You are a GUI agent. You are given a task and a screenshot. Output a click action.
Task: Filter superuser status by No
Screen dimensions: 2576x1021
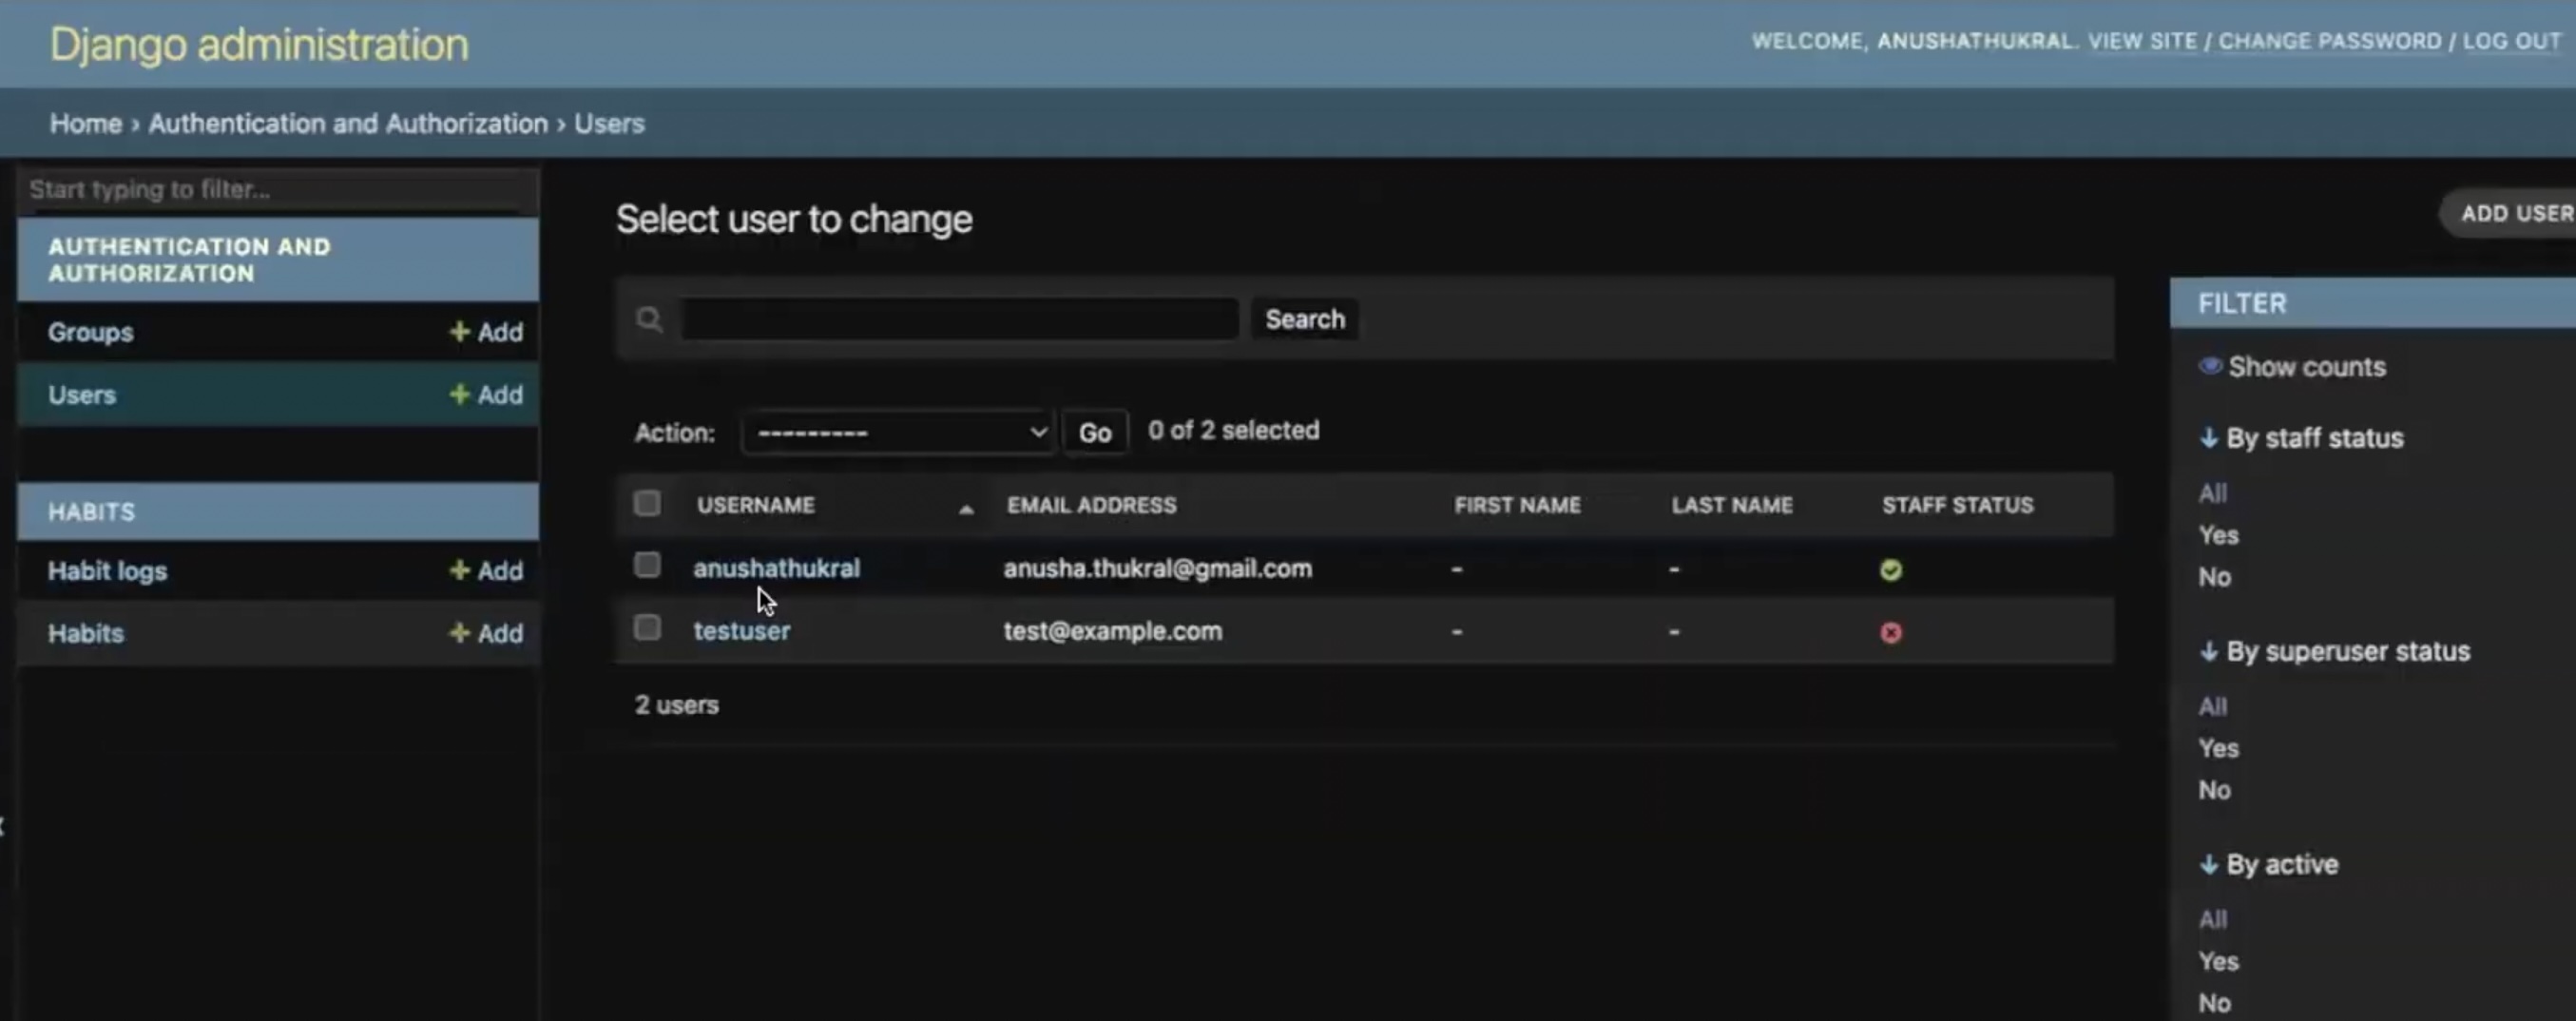tap(2214, 791)
